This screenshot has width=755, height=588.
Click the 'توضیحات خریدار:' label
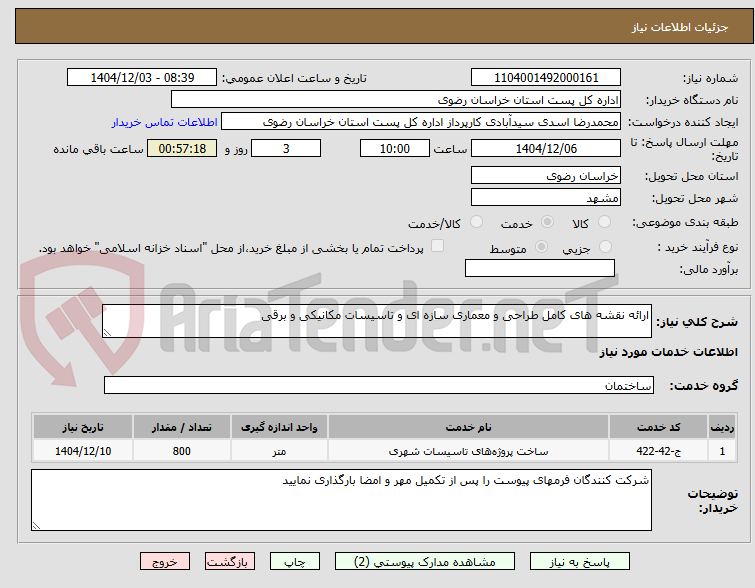[713, 501]
